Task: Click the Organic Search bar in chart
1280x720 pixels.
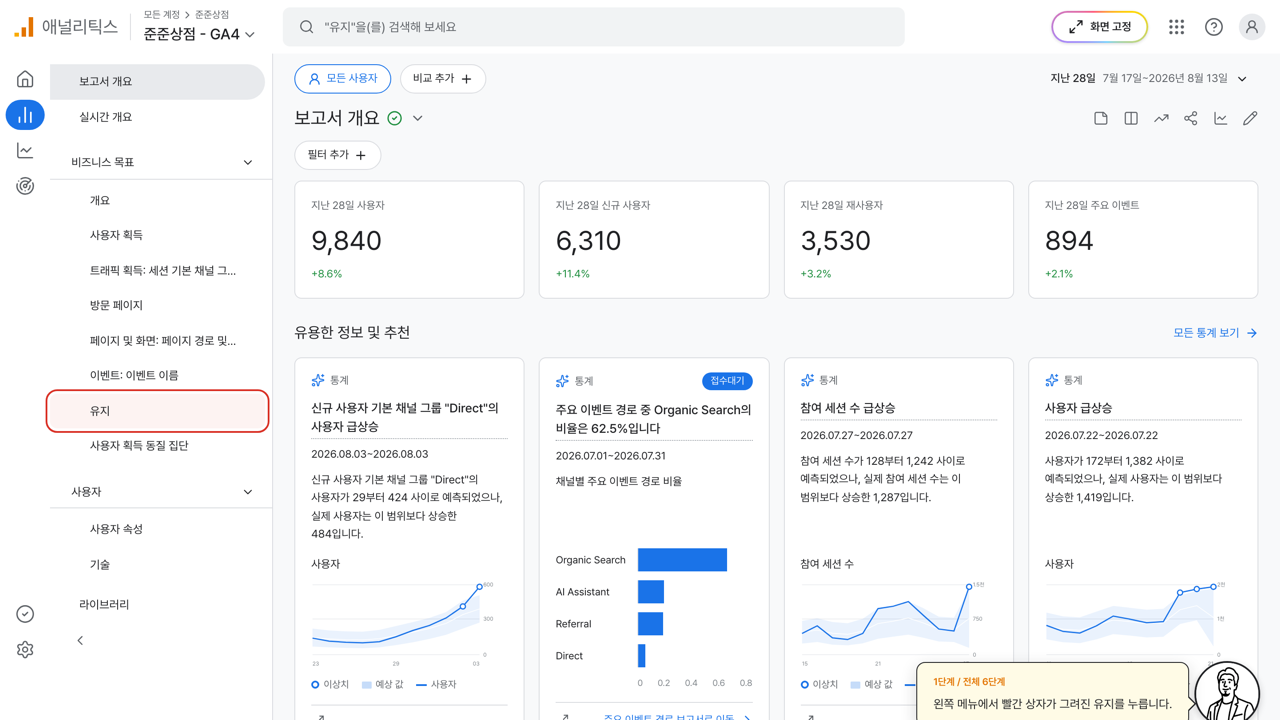Action: coord(682,560)
